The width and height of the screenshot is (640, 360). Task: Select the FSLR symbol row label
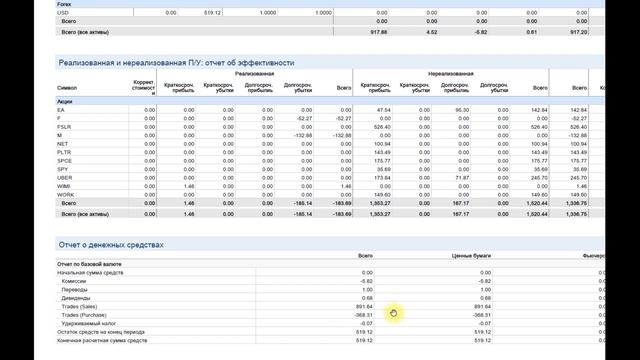coord(64,127)
